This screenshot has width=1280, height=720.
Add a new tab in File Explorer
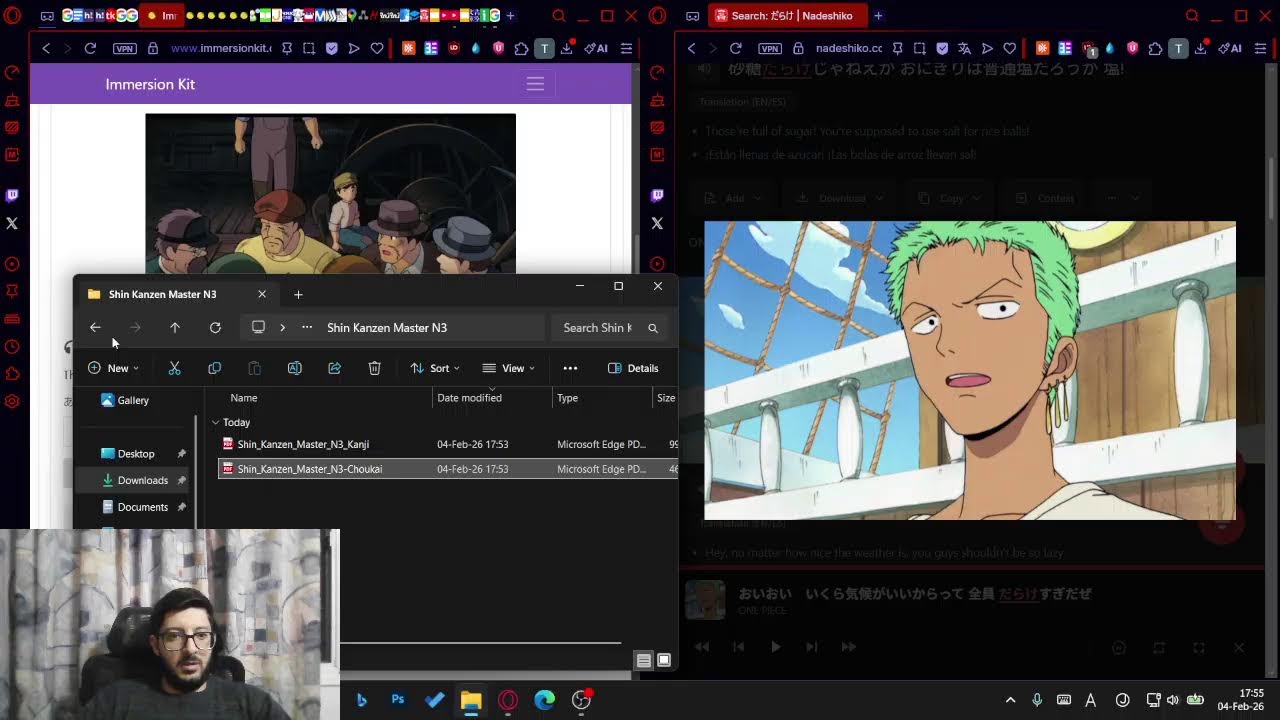[298, 294]
